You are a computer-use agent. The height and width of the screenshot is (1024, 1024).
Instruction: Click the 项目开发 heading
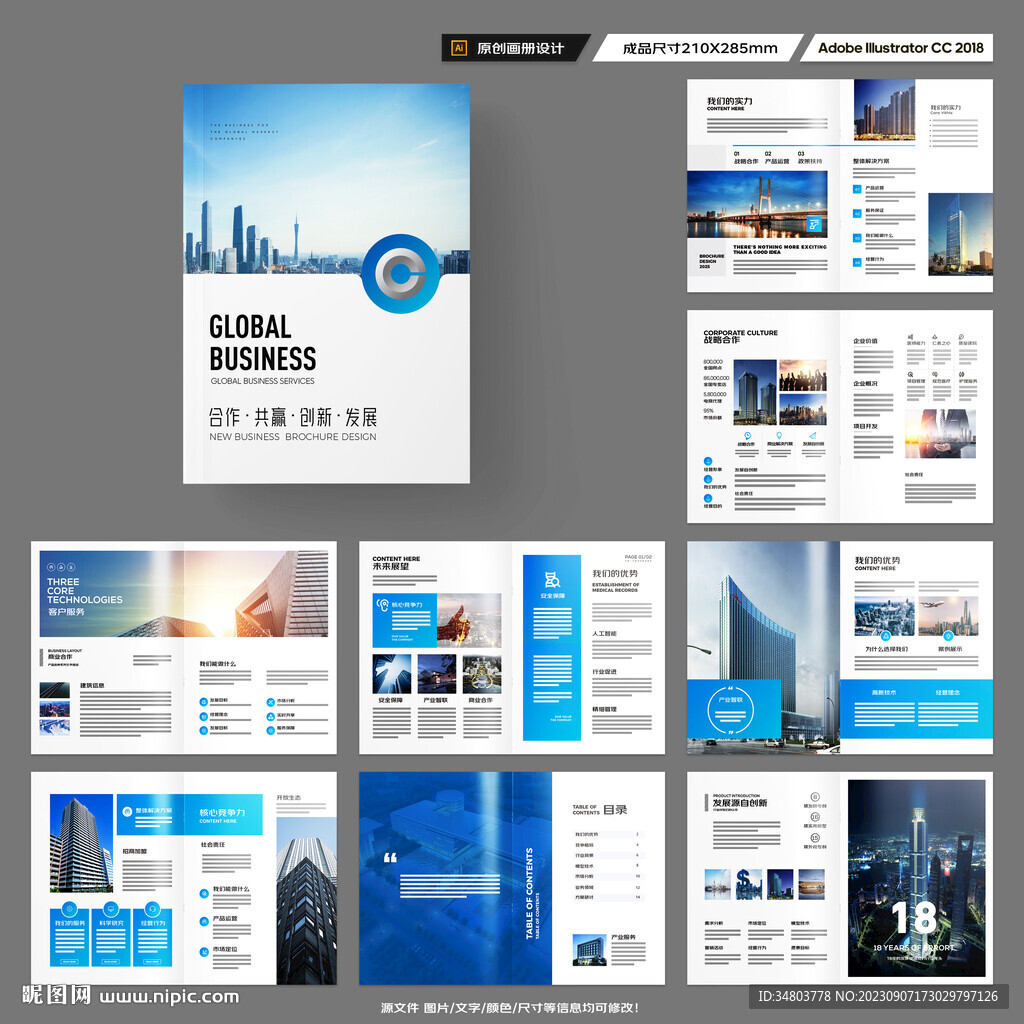click(x=865, y=426)
